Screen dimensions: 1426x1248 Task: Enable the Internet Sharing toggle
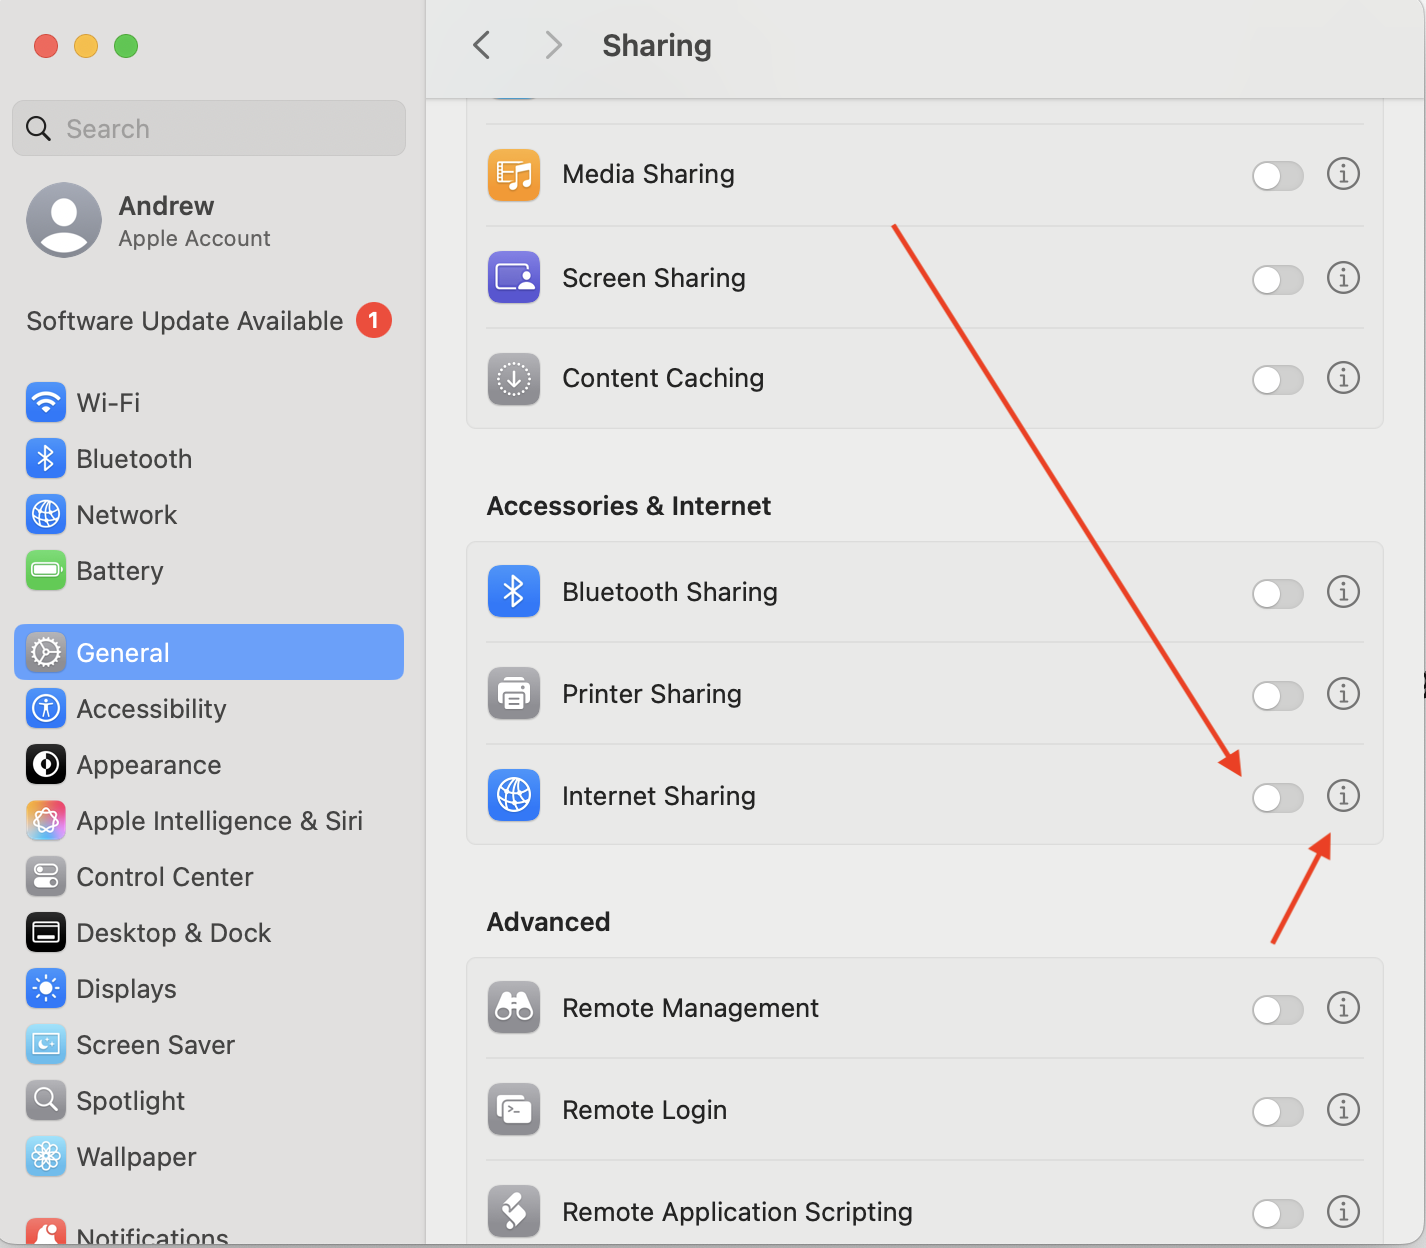pos(1277,797)
